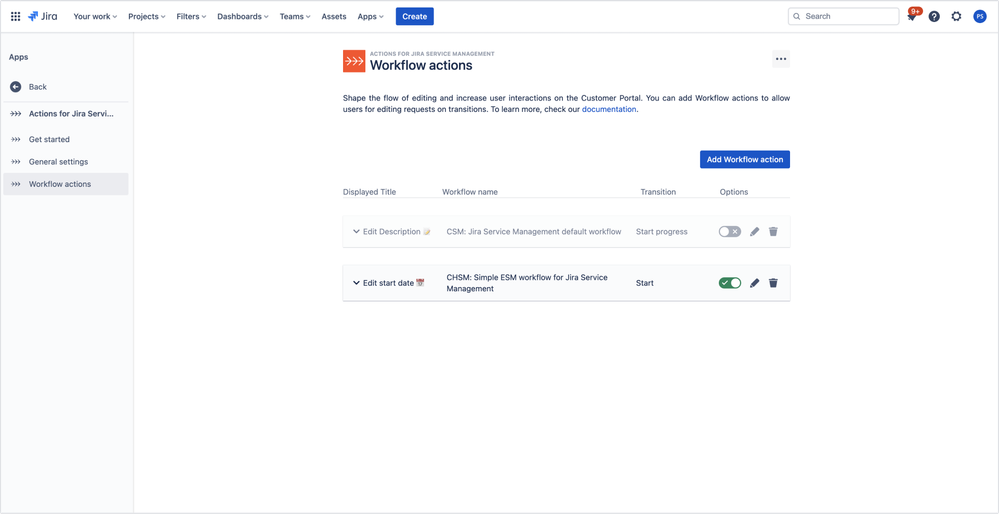Select General settings in the sidebar
999x514 pixels.
pyautogui.click(x=66, y=162)
